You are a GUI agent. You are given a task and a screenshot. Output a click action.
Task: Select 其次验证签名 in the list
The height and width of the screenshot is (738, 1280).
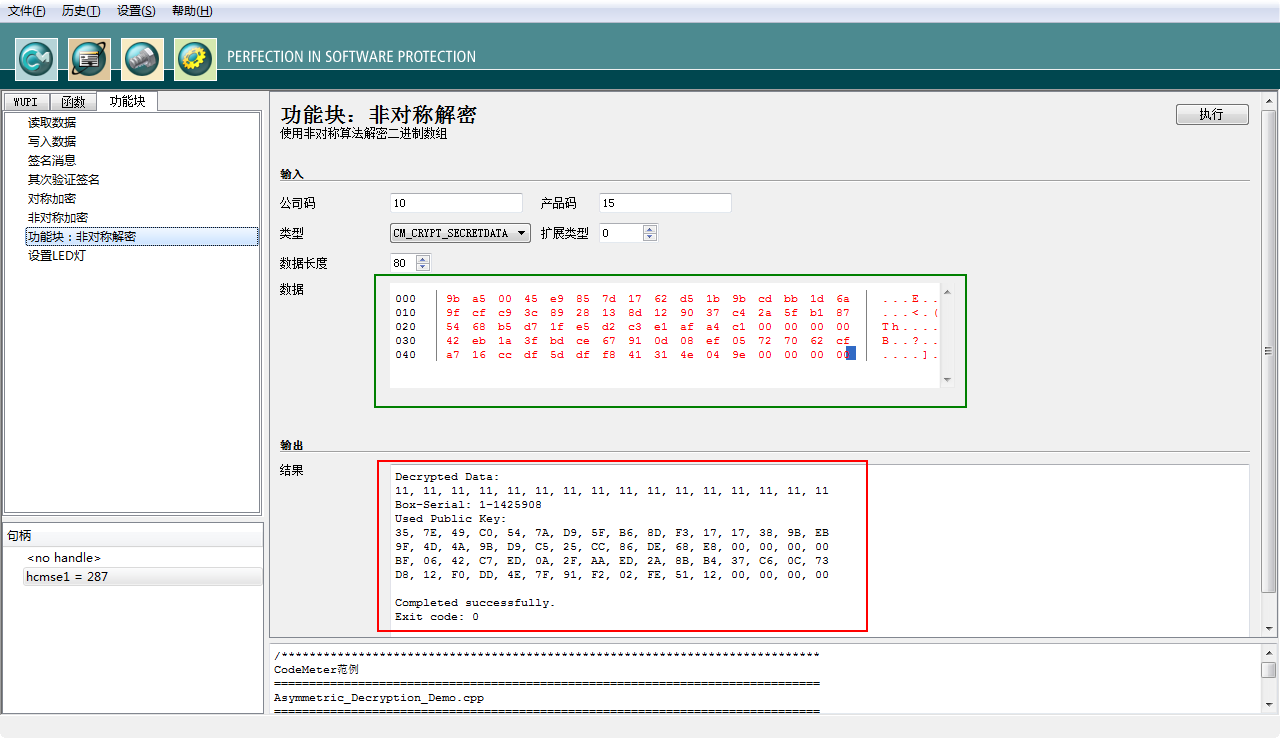click(x=64, y=179)
